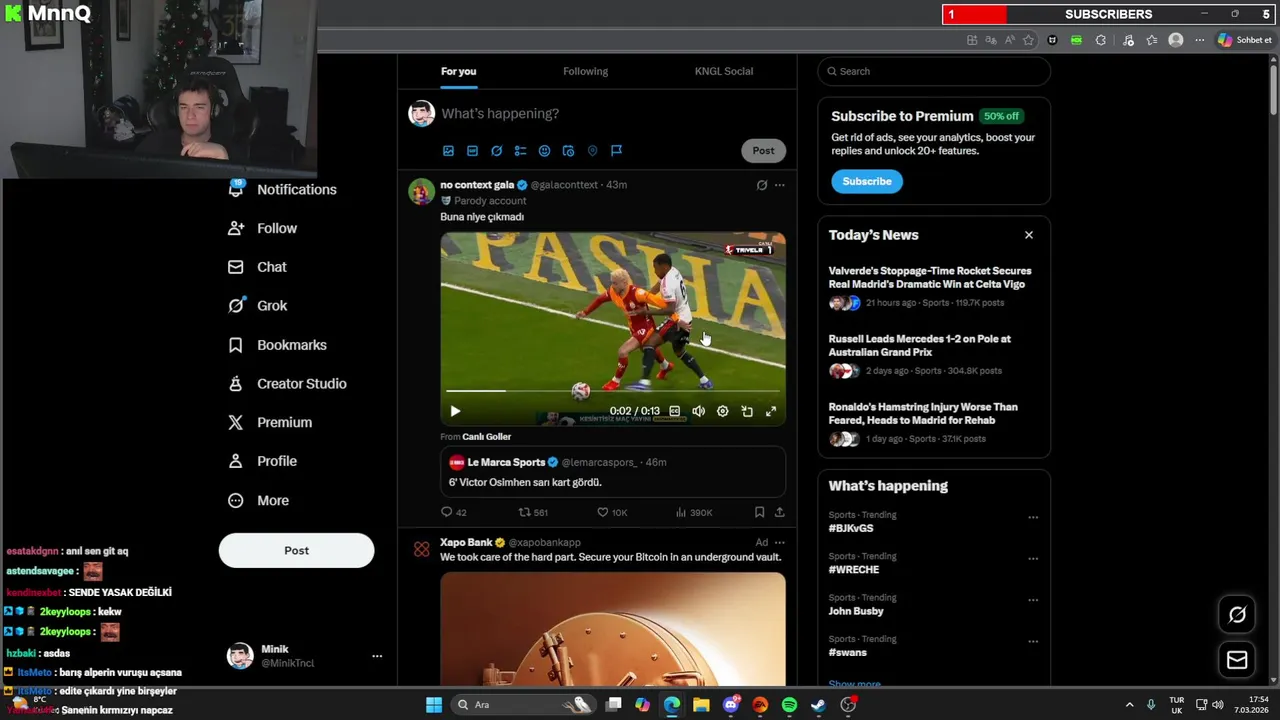Open the quoted Le Marca Sports post

point(612,472)
